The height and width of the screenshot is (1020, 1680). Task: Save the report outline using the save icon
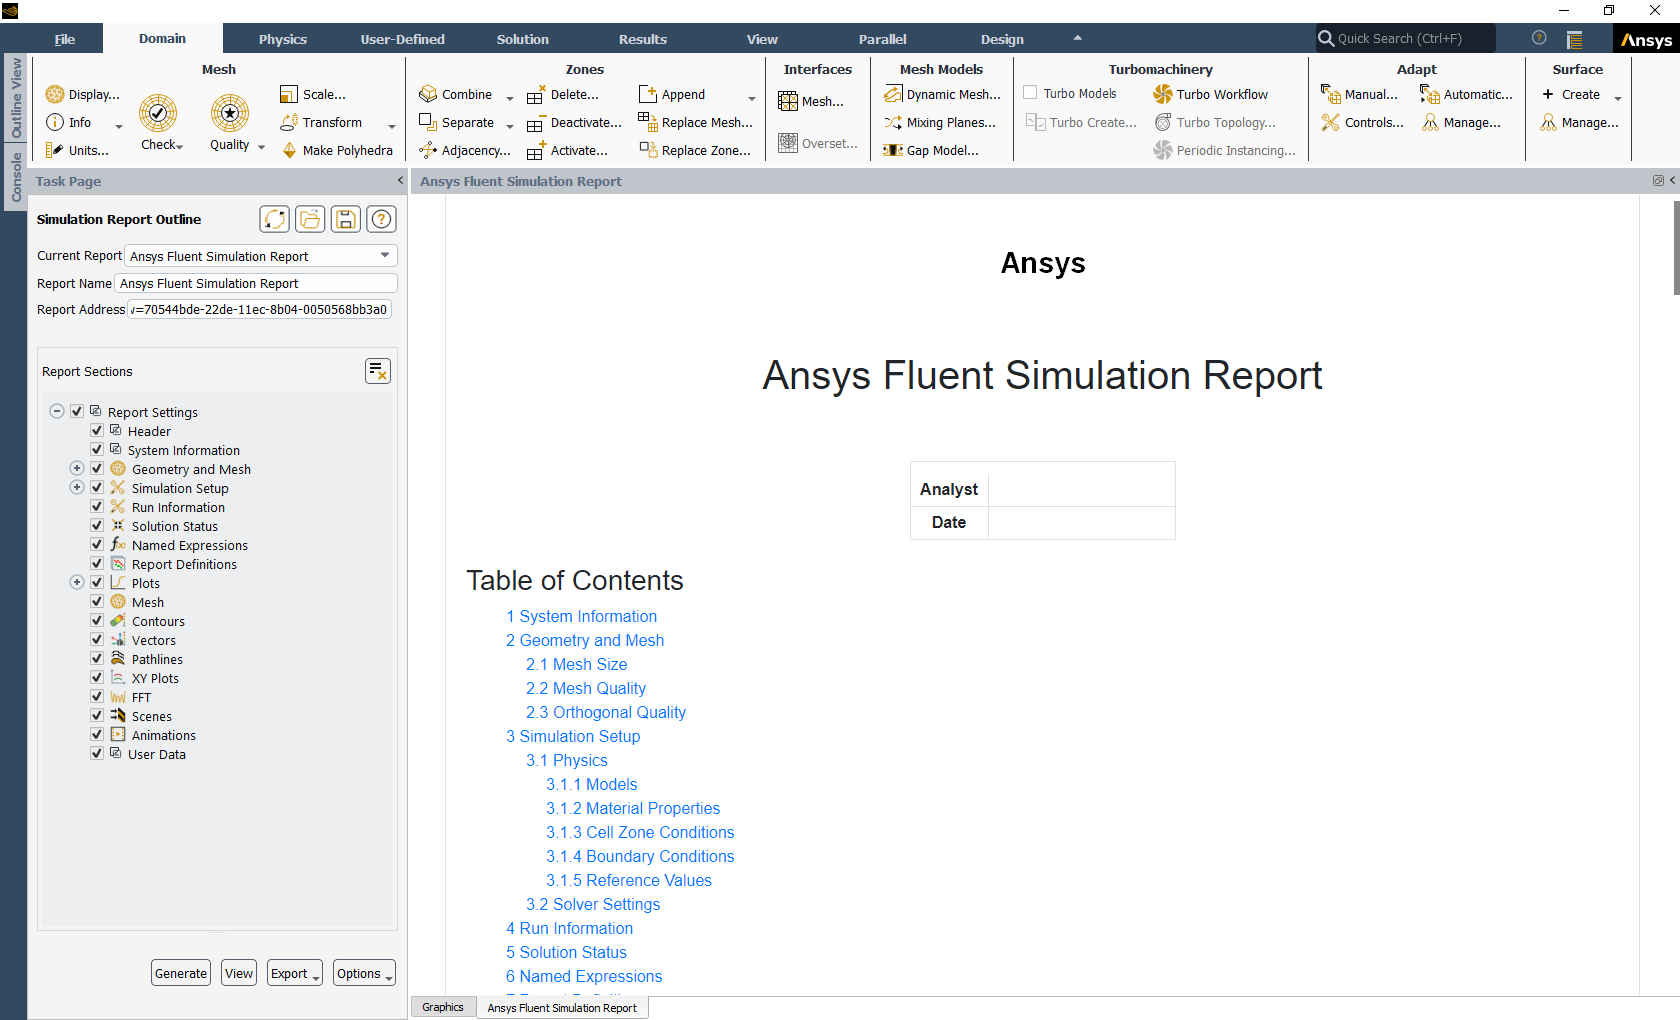345,219
